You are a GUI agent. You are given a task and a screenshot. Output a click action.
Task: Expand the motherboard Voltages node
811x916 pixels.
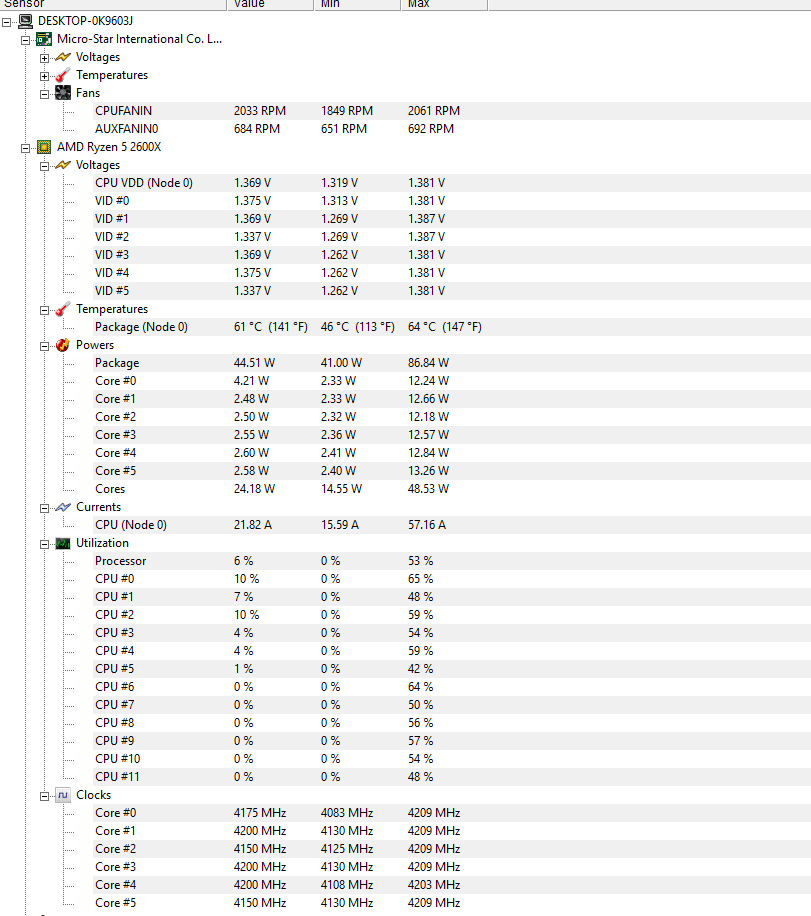tap(44, 58)
